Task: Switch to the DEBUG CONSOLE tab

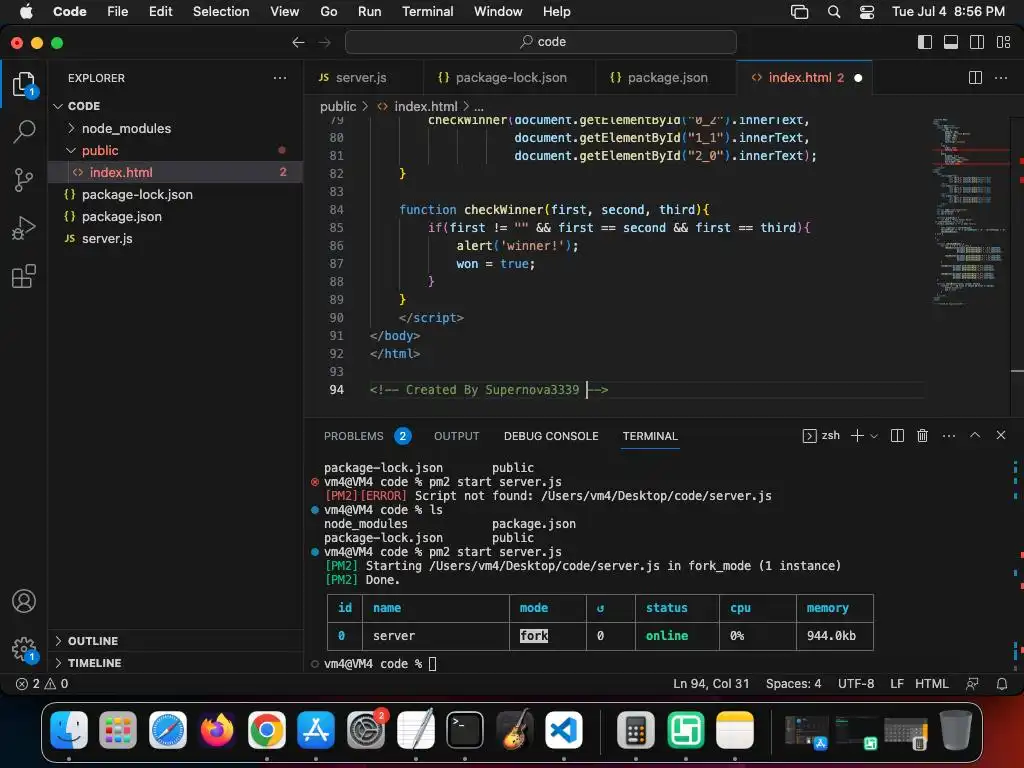Action: click(x=551, y=436)
